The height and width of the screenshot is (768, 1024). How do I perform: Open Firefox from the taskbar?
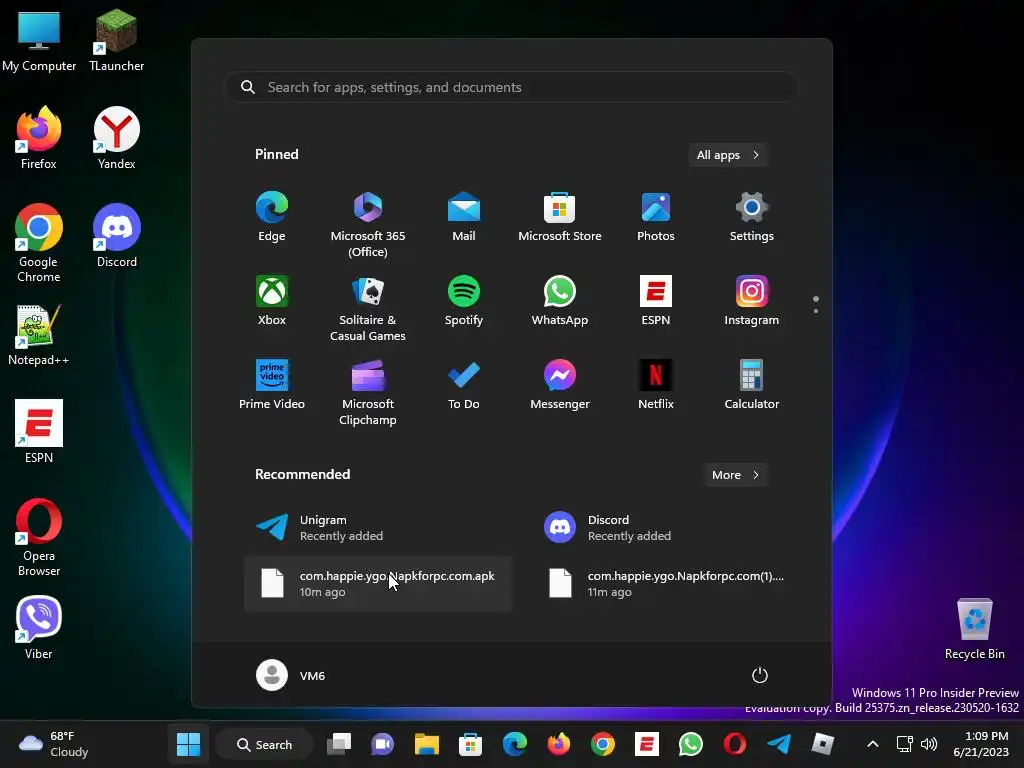click(x=558, y=744)
